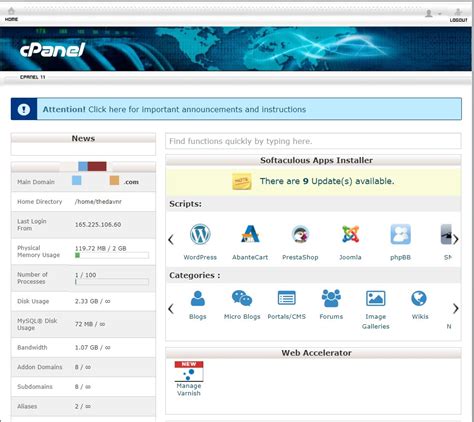Click the WordPress text label
Viewport: 474px width, 422px height.
[x=200, y=257]
